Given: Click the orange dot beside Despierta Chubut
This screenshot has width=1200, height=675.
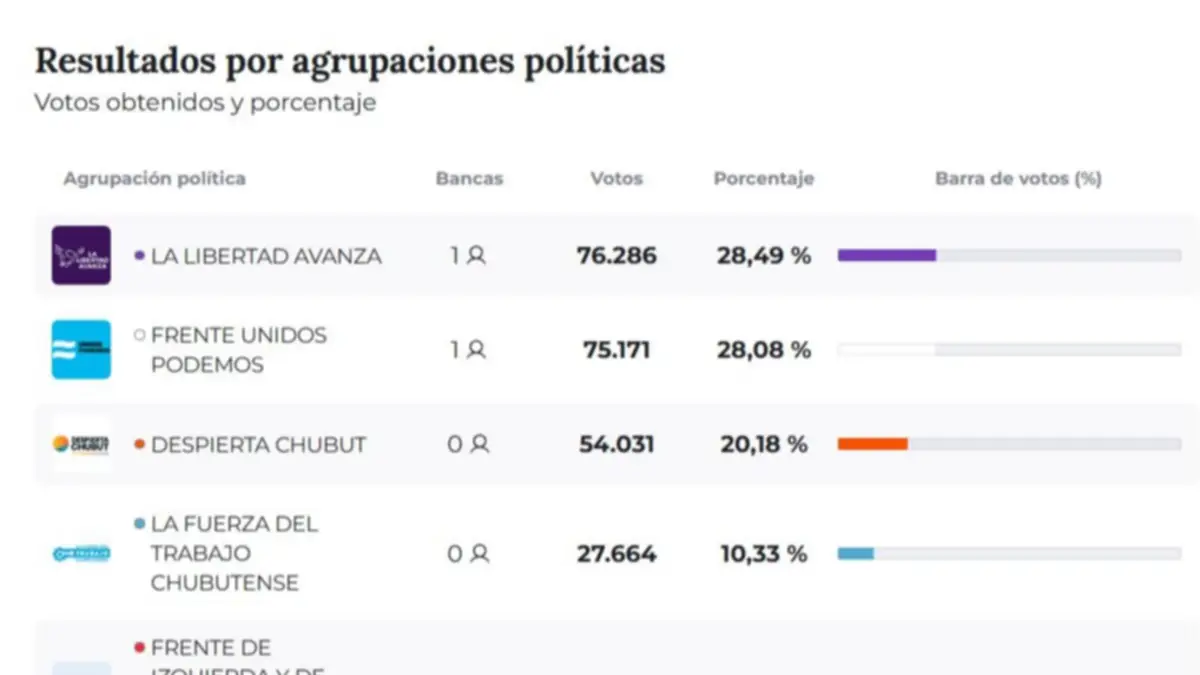Looking at the screenshot, I should pos(140,444).
